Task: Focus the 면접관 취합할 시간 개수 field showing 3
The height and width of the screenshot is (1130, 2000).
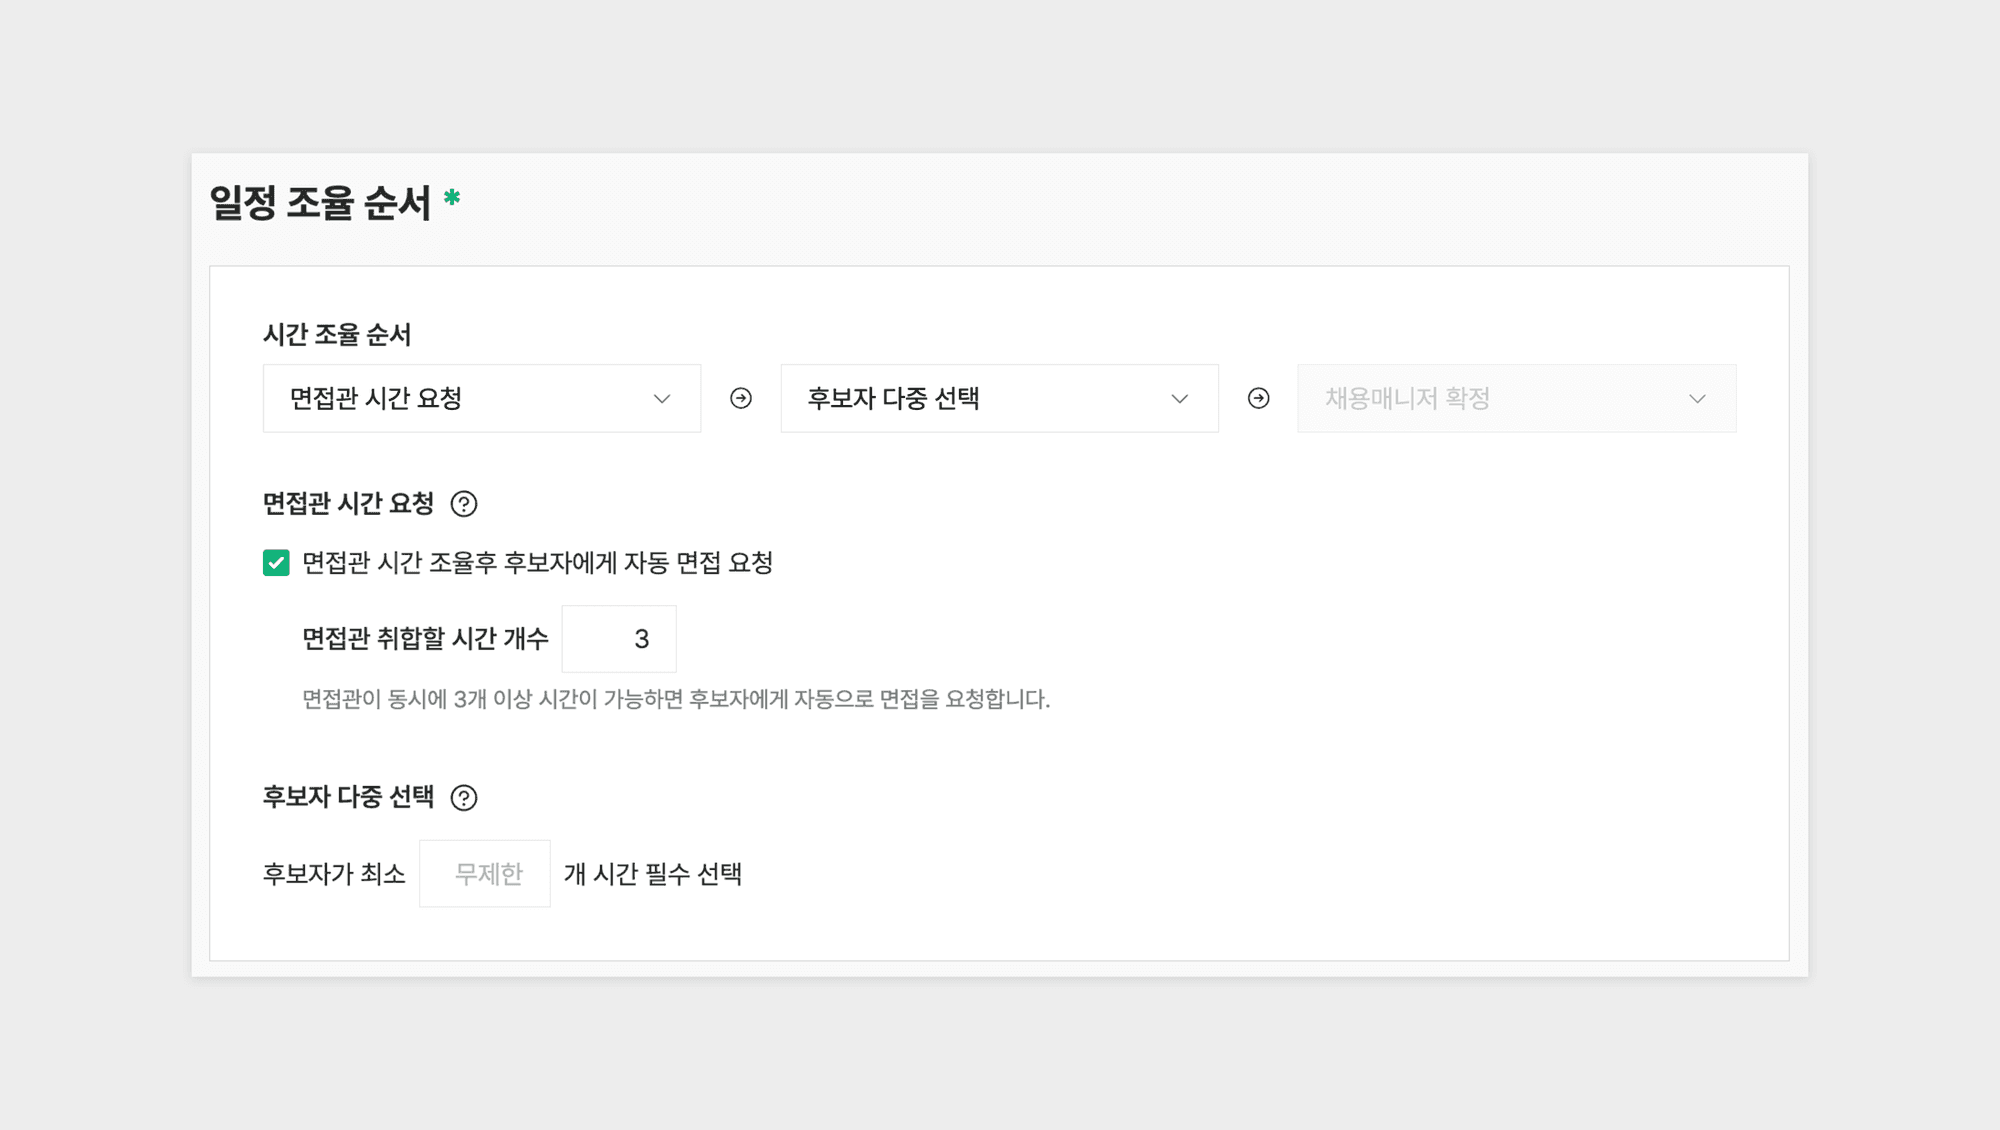Action: (x=619, y=639)
